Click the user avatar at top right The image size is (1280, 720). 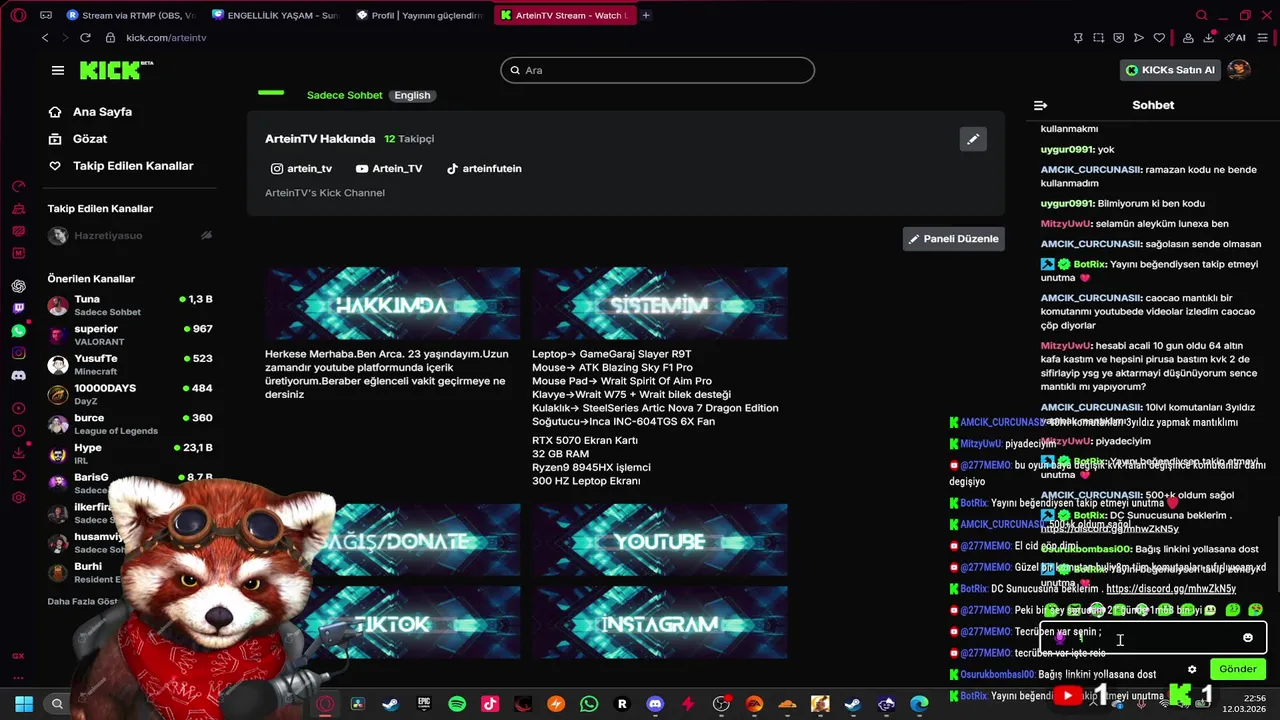tap(1239, 70)
